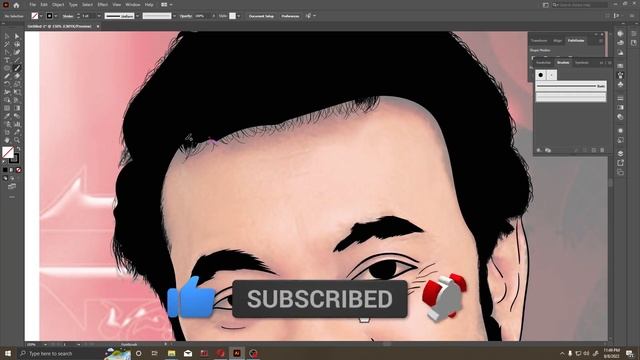
Task: Click Opacity label in control bar
Action: coord(186,16)
